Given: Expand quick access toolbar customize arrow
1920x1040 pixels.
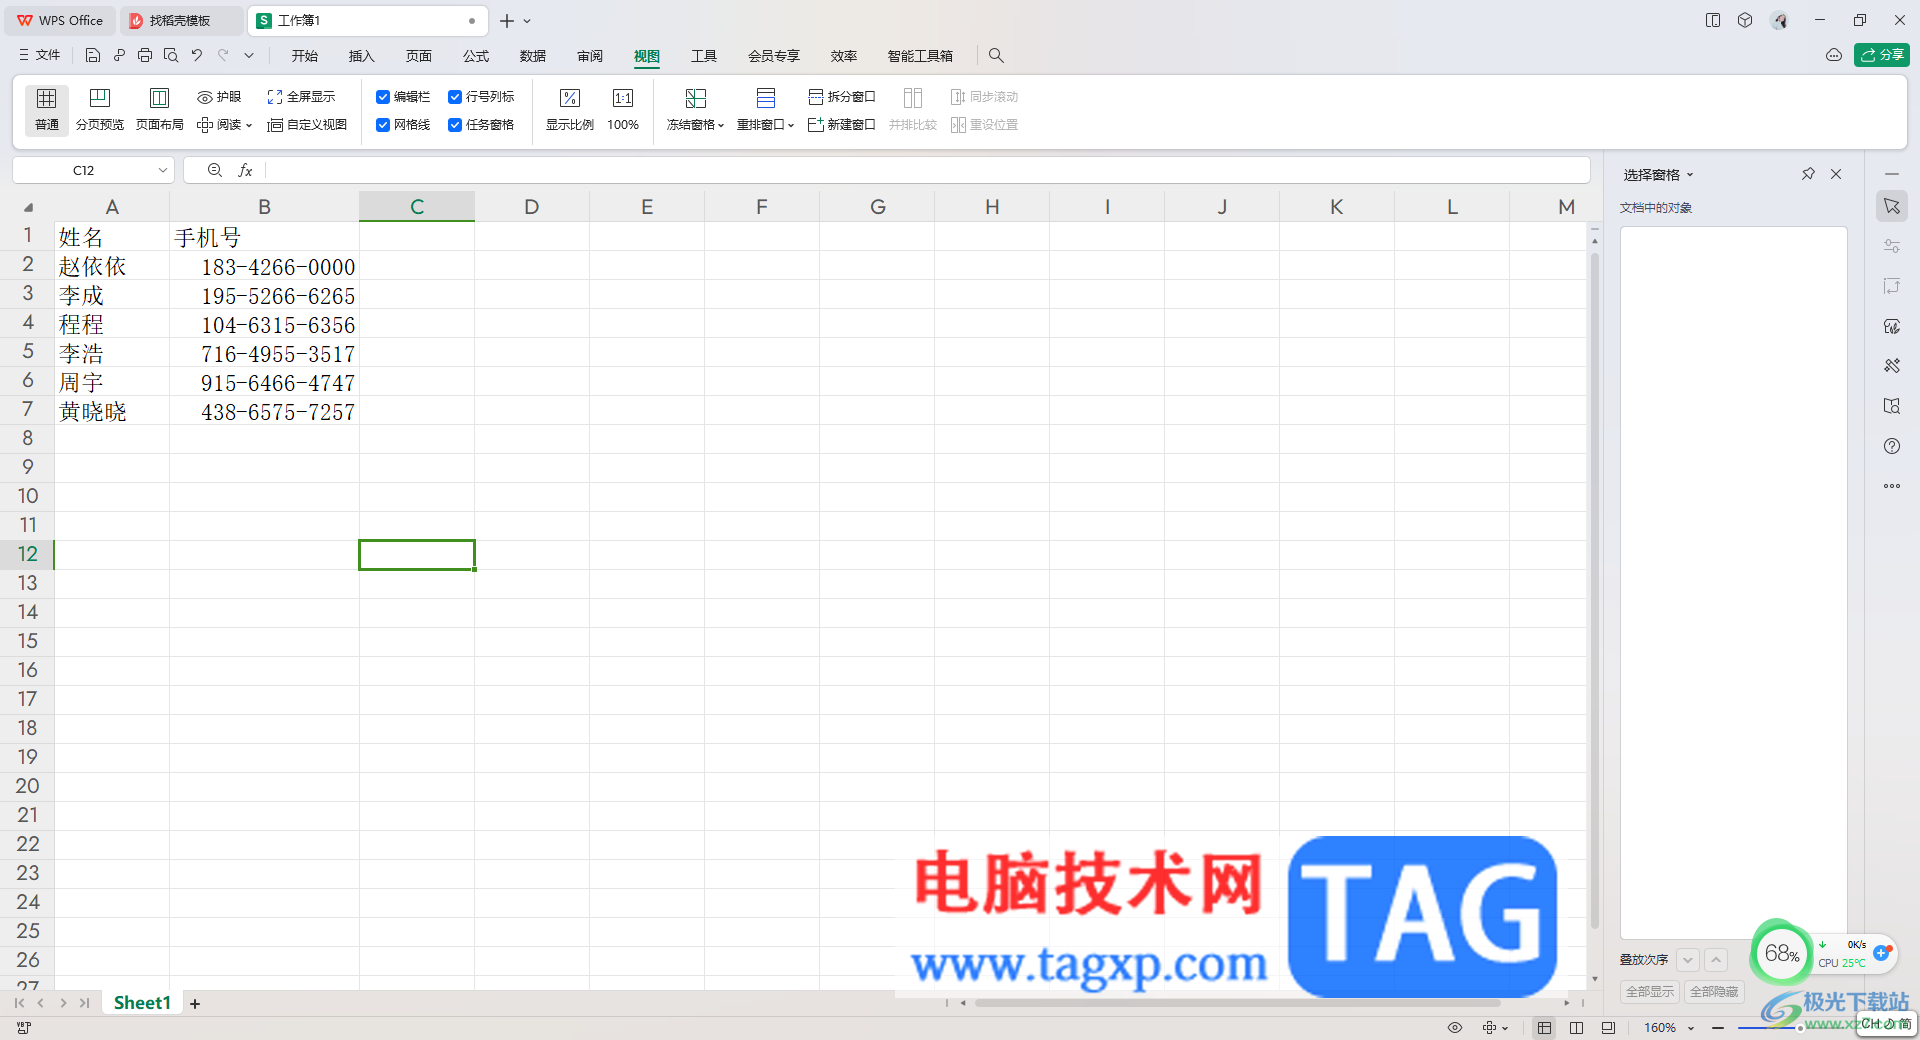Looking at the screenshot, I should 249,56.
